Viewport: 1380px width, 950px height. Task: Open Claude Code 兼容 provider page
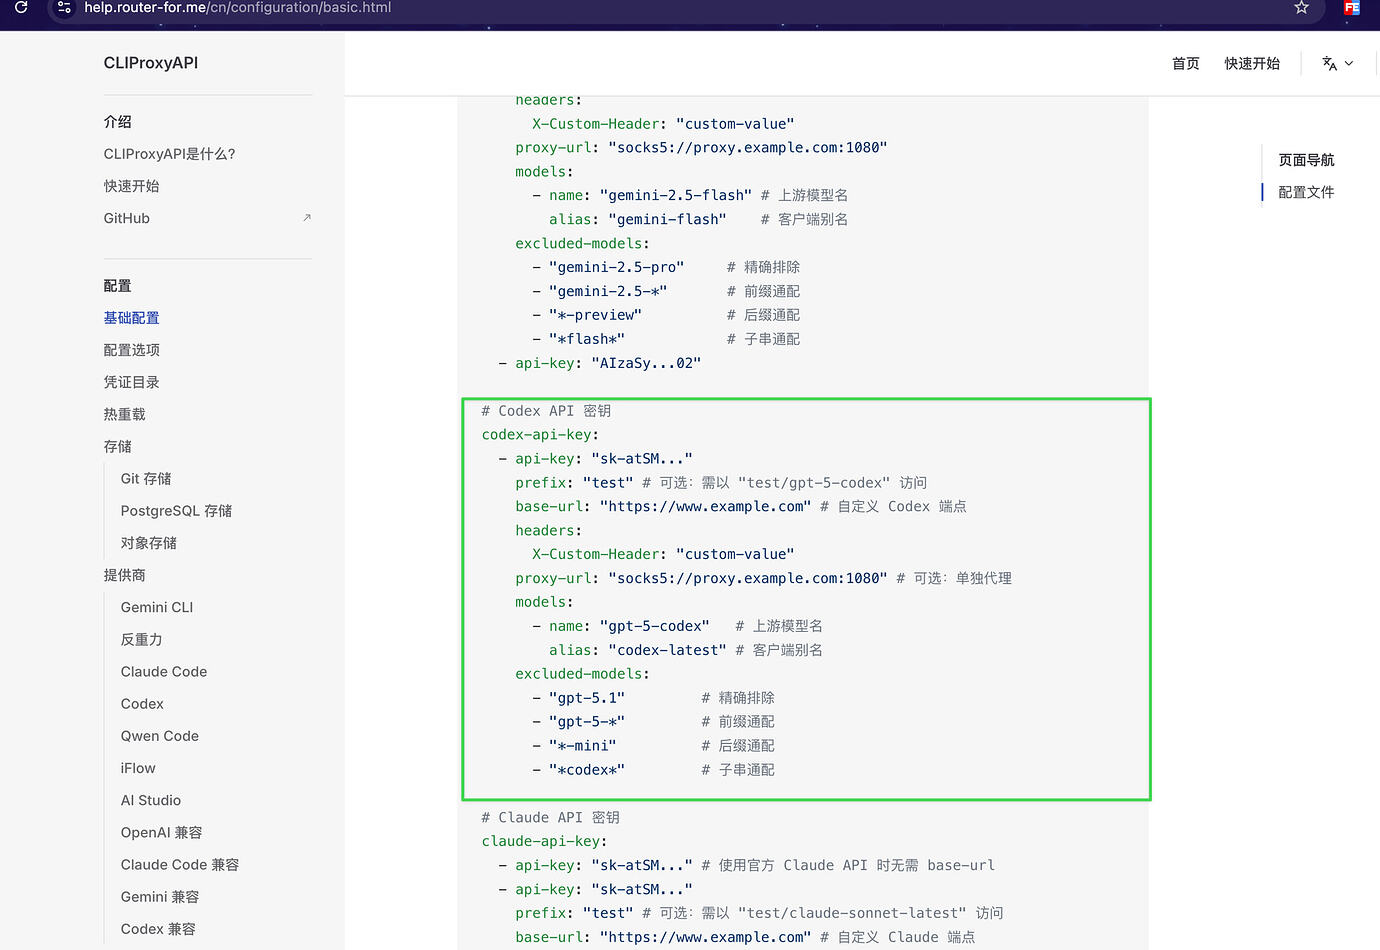click(180, 865)
